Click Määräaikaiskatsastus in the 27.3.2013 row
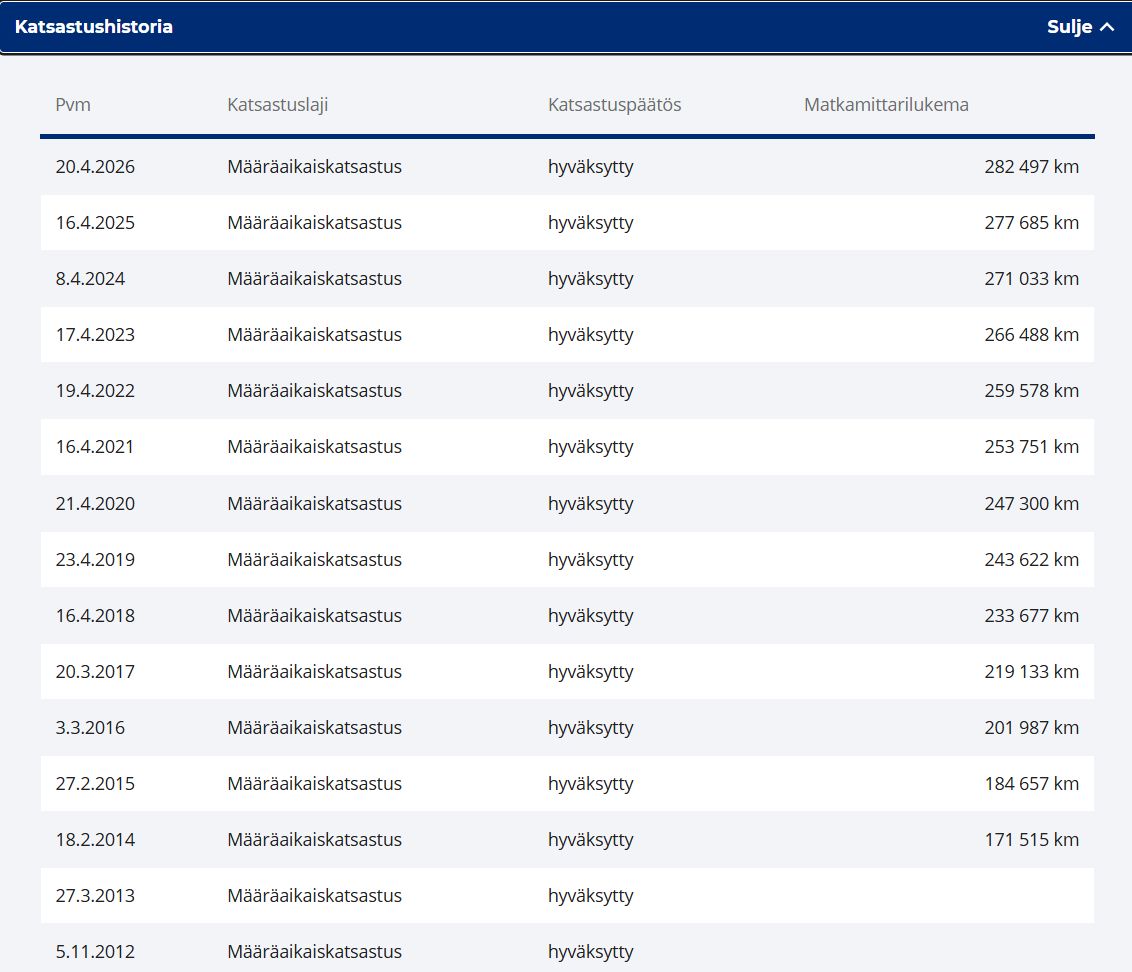Screen dimensions: 1132x972 [315, 895]
